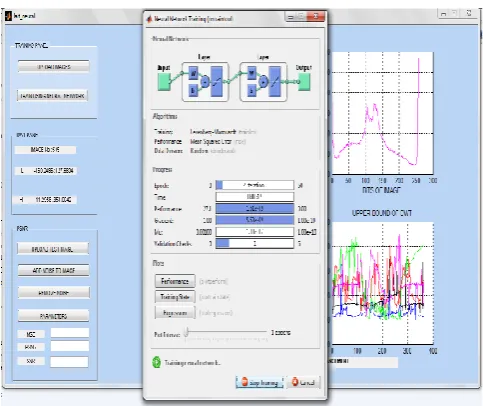Viewport: 483px width, 406px height.
Task: Click the training status message text
Action: [192, 363]
